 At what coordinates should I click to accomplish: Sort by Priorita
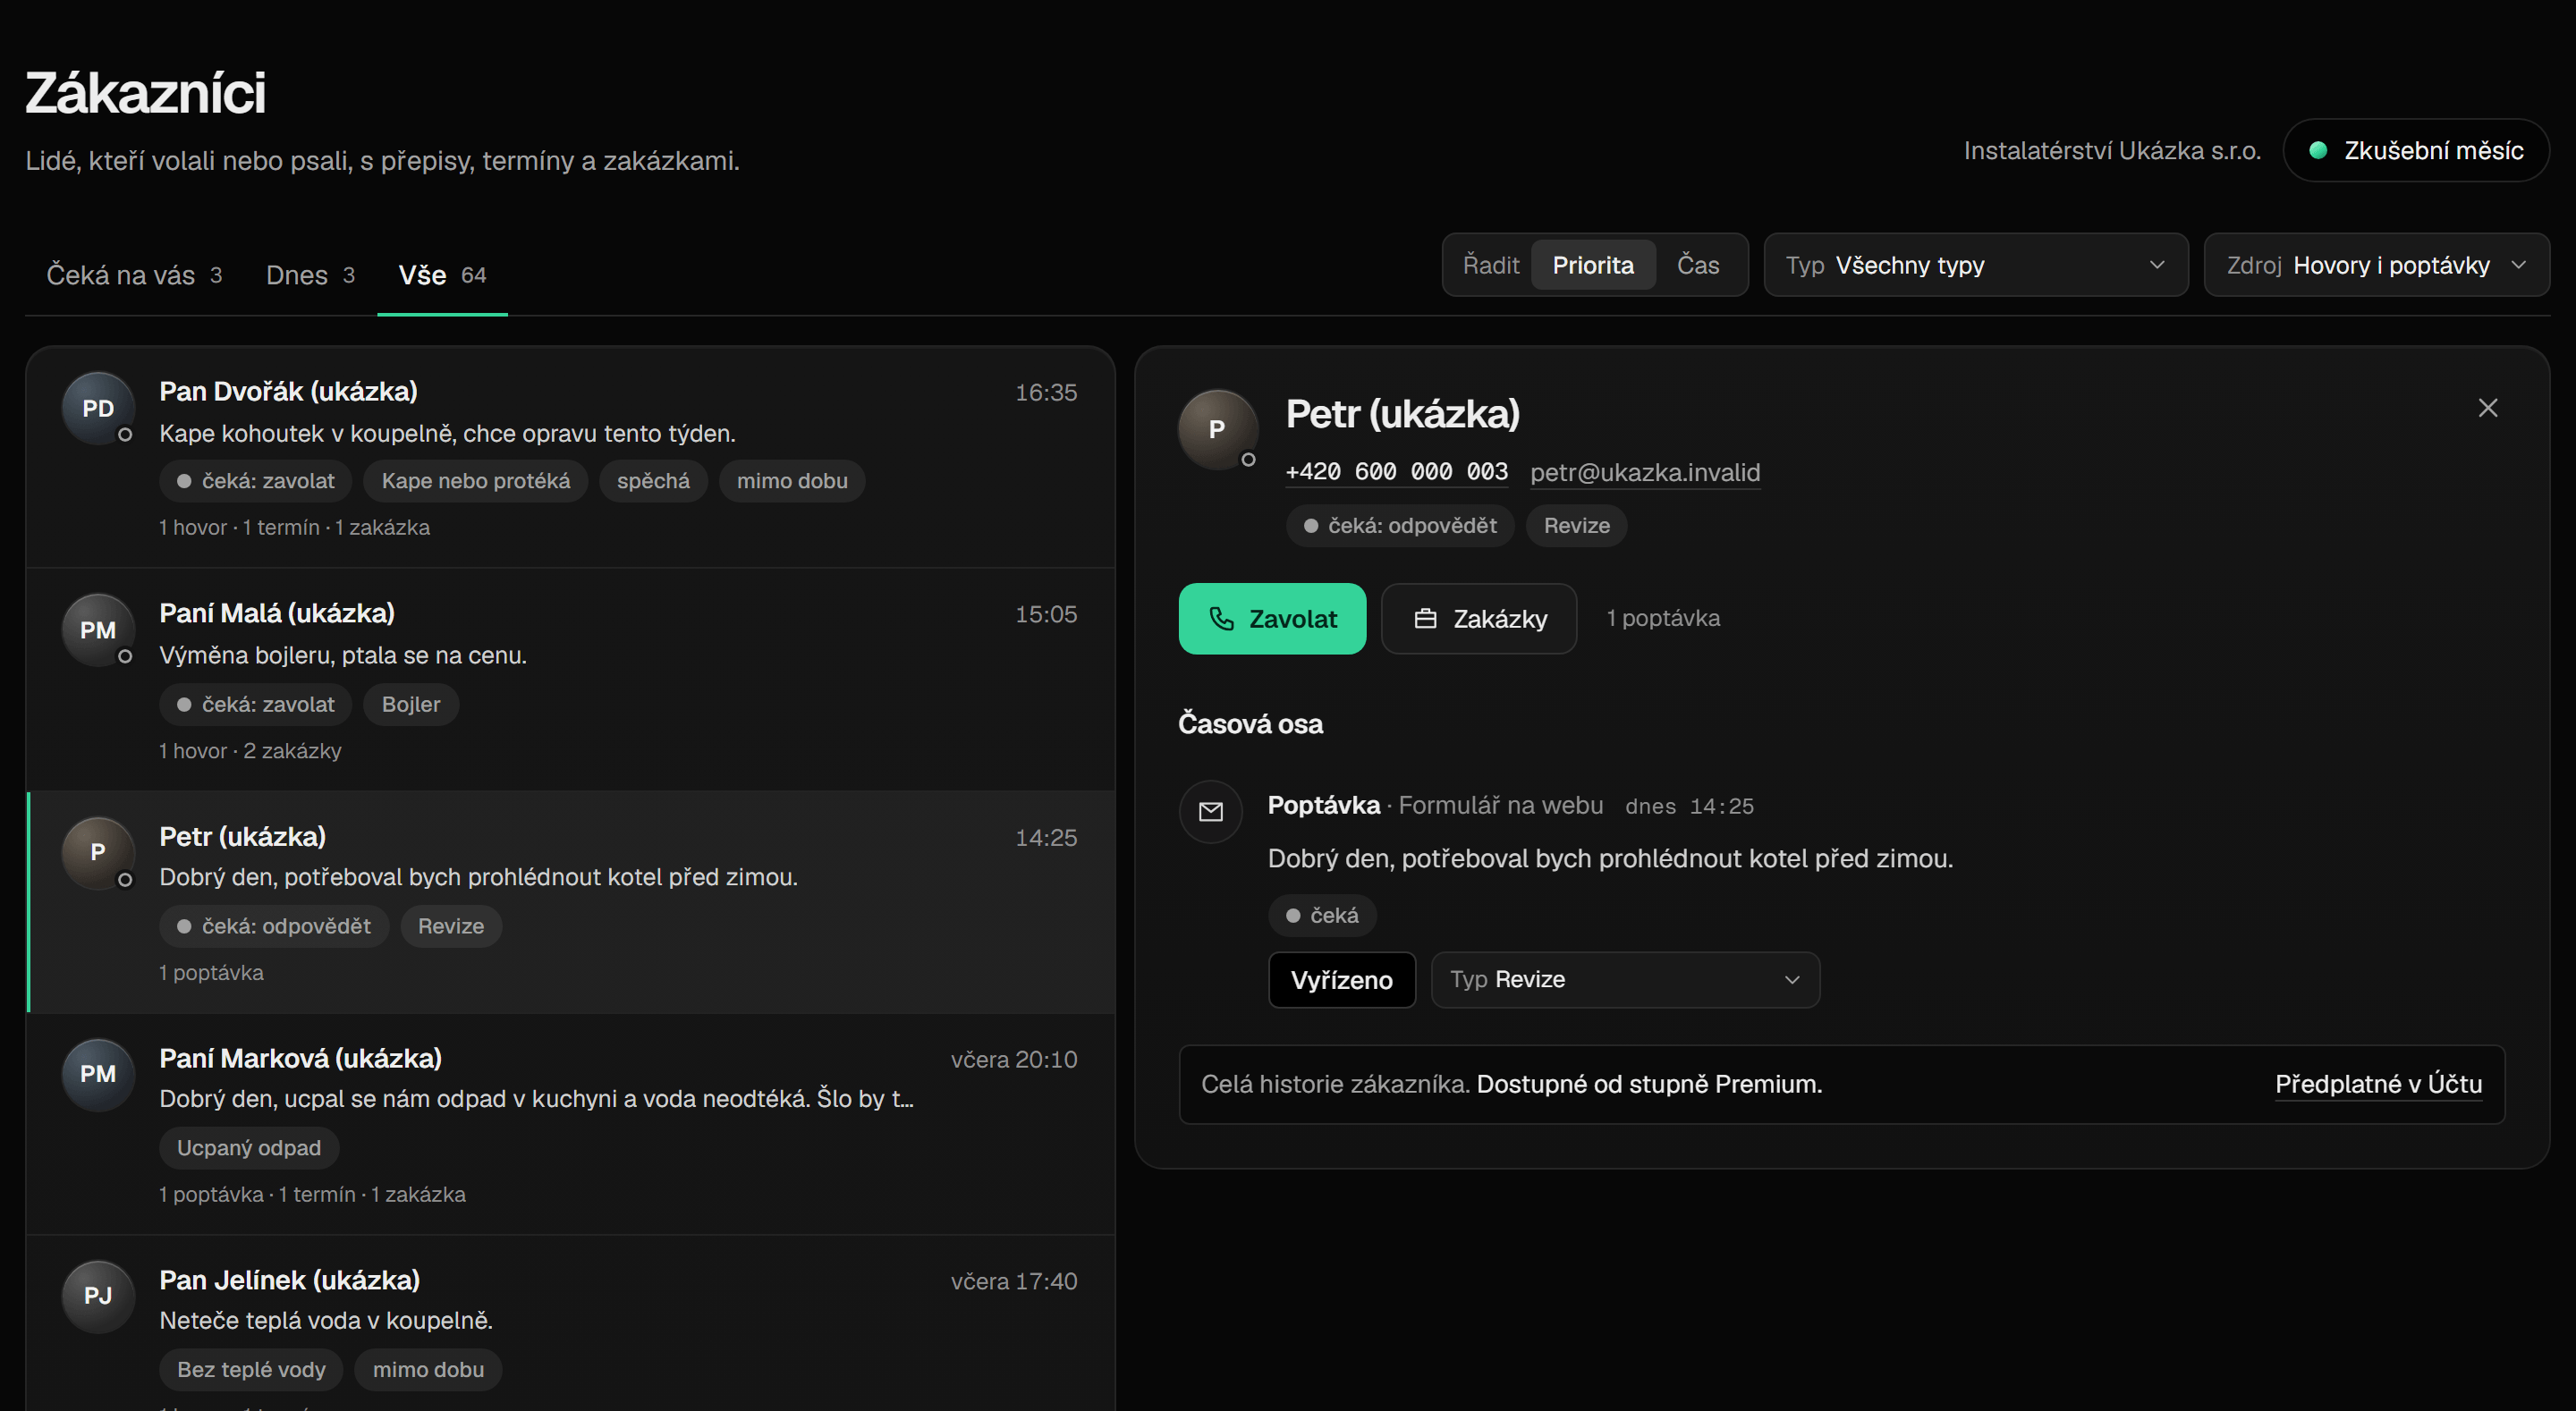point(1593,265)
